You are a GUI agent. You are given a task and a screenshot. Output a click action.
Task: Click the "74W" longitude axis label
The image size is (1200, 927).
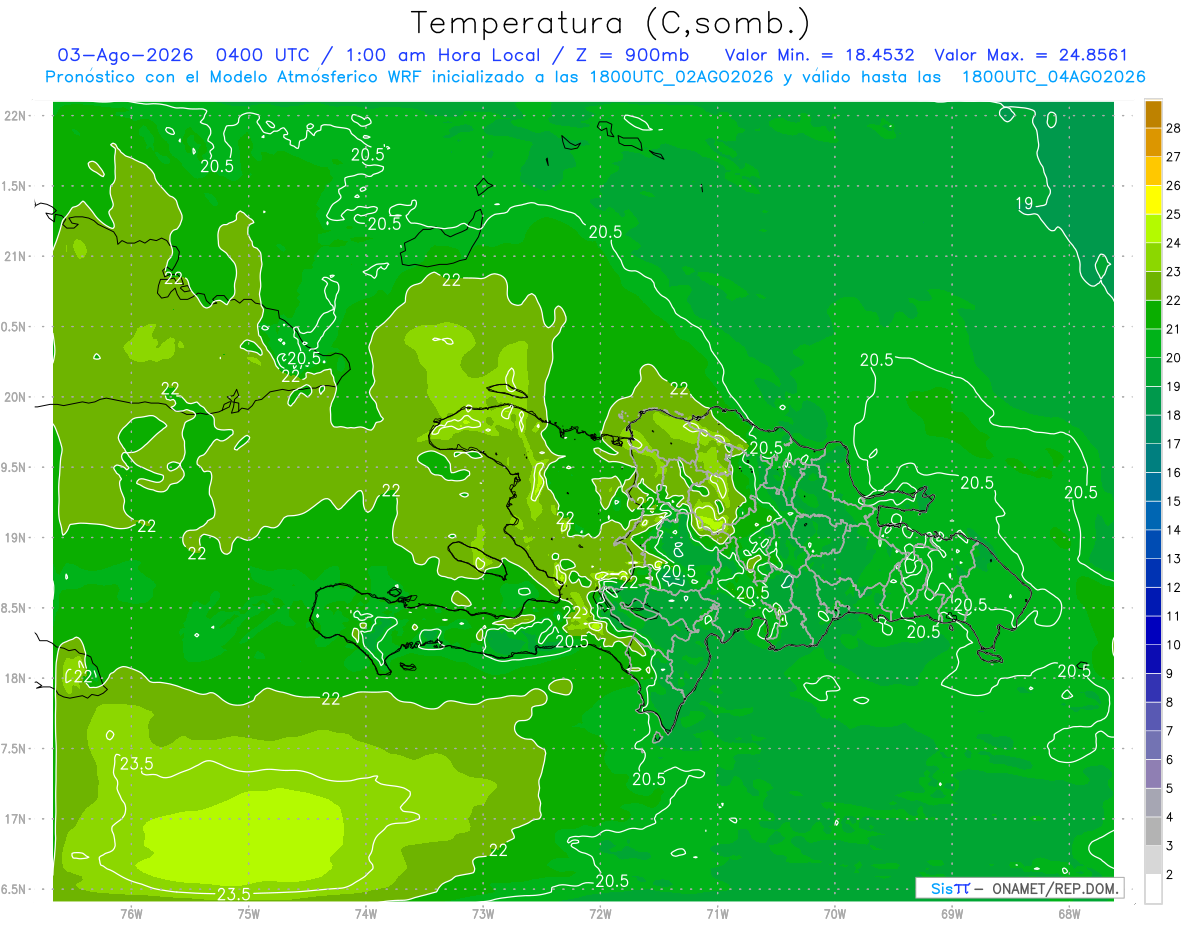coord(366,914)
